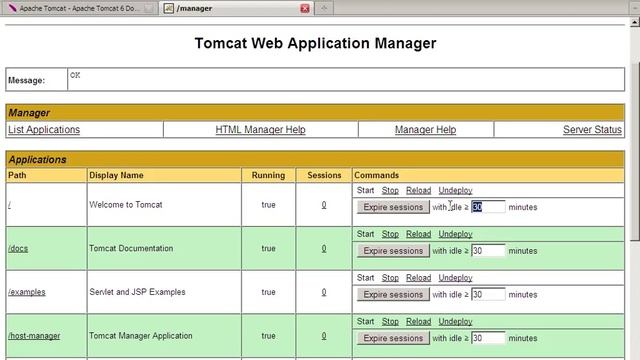Stop the /examples application
Image resolution: width=640 pixels, height=360 pixels.
point(390,278)
